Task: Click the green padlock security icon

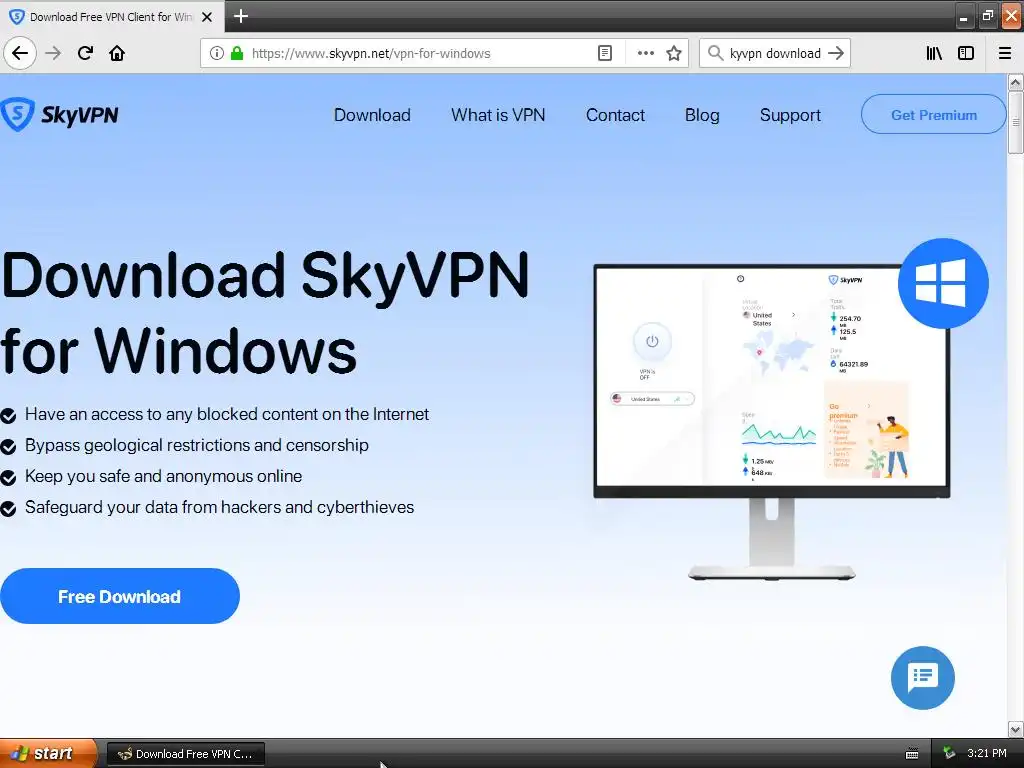Action: point(237,53)
